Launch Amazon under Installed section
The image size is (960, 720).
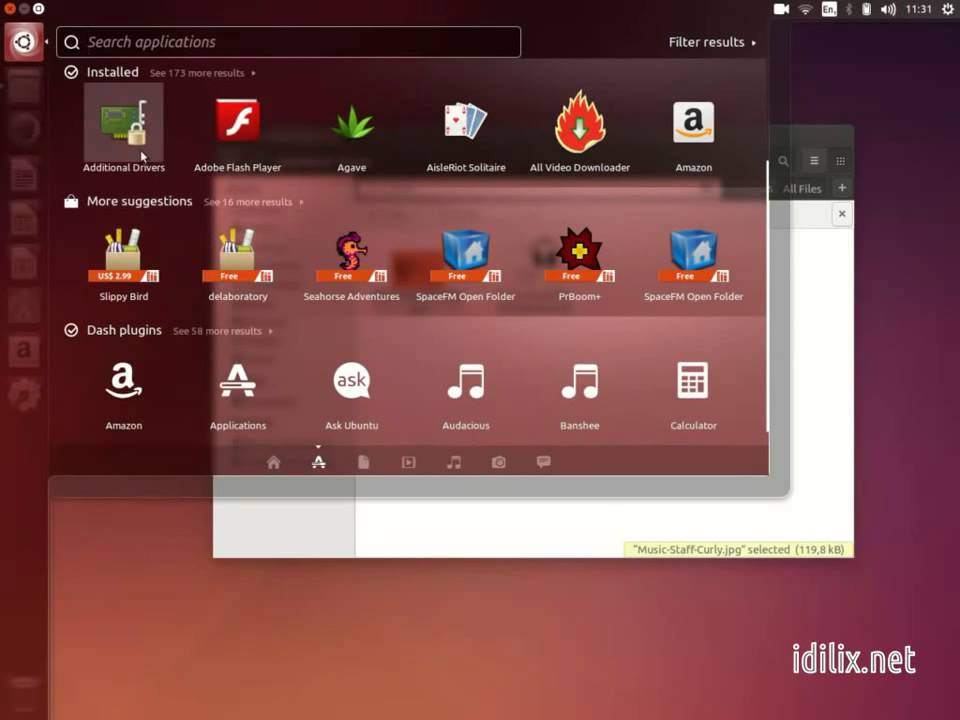(x=694, y=129)
